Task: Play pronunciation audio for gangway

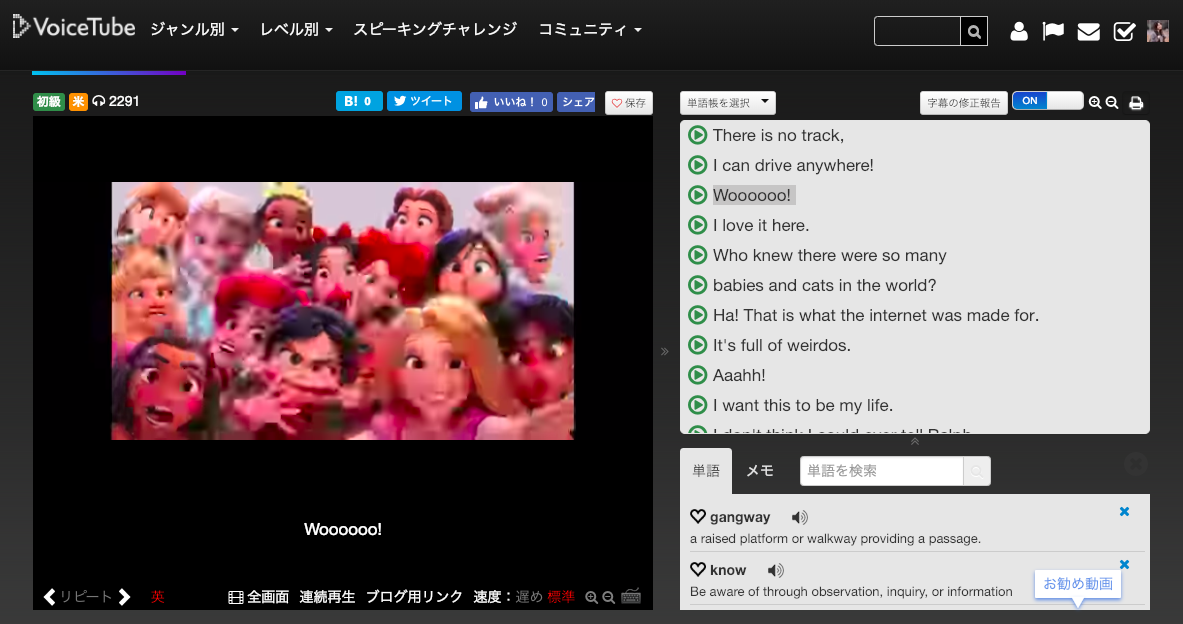Action: 800,518
